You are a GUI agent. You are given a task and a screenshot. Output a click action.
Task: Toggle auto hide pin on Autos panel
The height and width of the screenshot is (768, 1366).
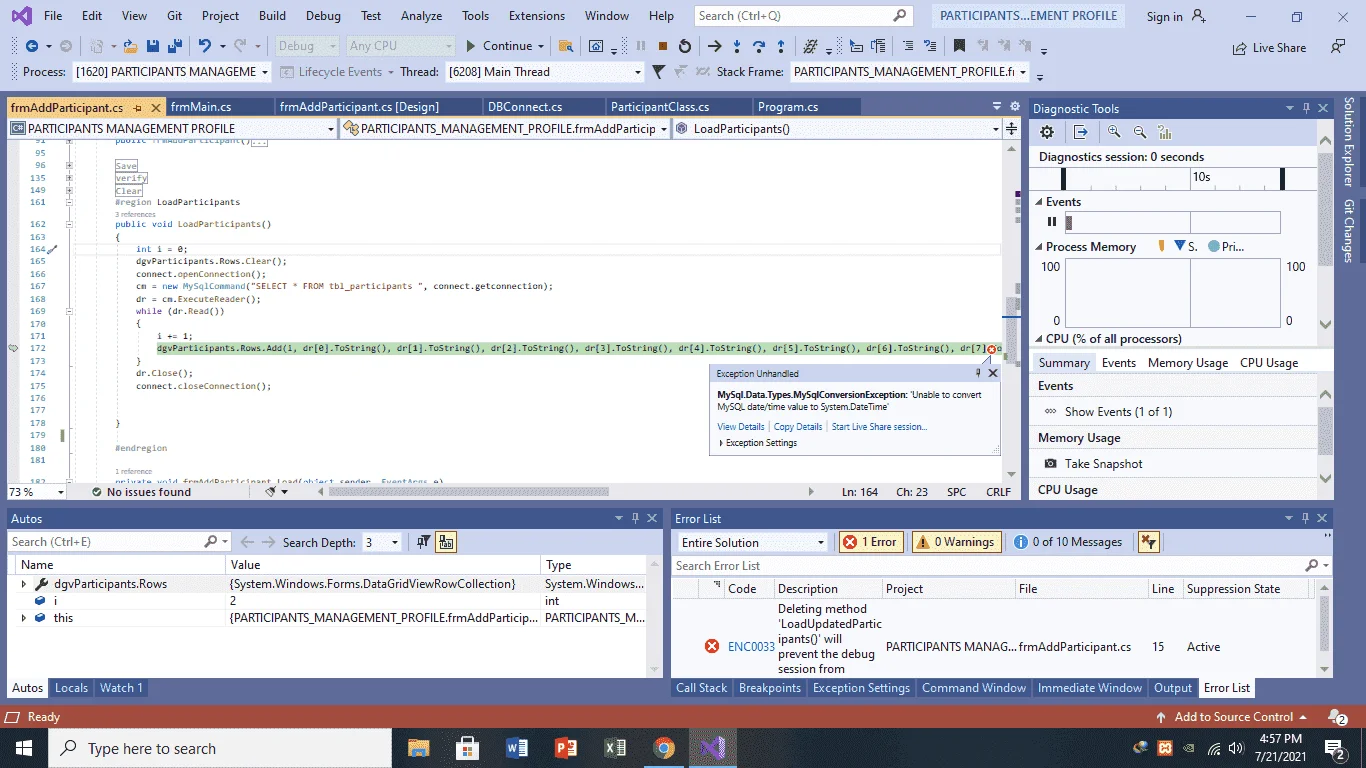coord(635,519)
